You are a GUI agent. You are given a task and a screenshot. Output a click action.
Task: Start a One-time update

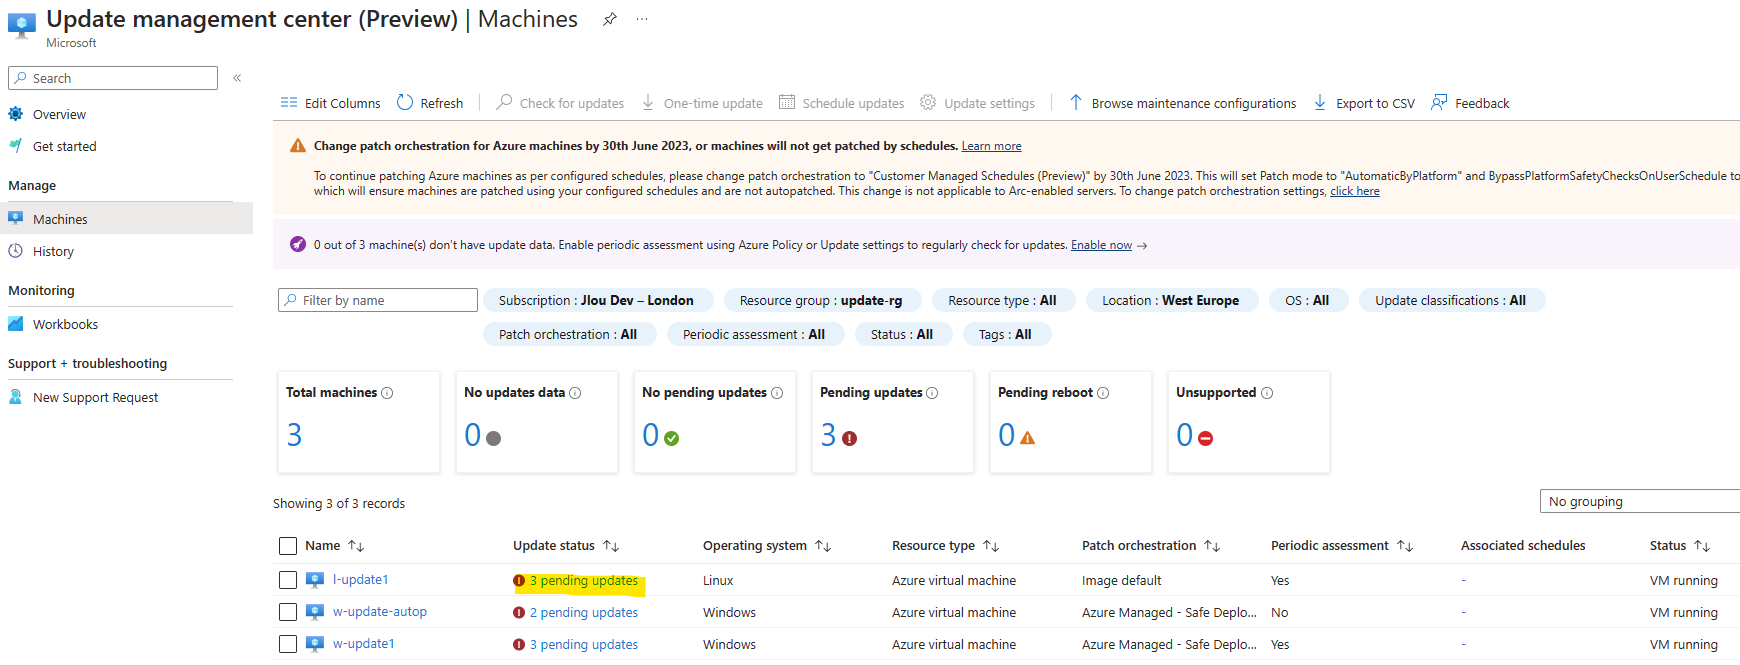702,103
